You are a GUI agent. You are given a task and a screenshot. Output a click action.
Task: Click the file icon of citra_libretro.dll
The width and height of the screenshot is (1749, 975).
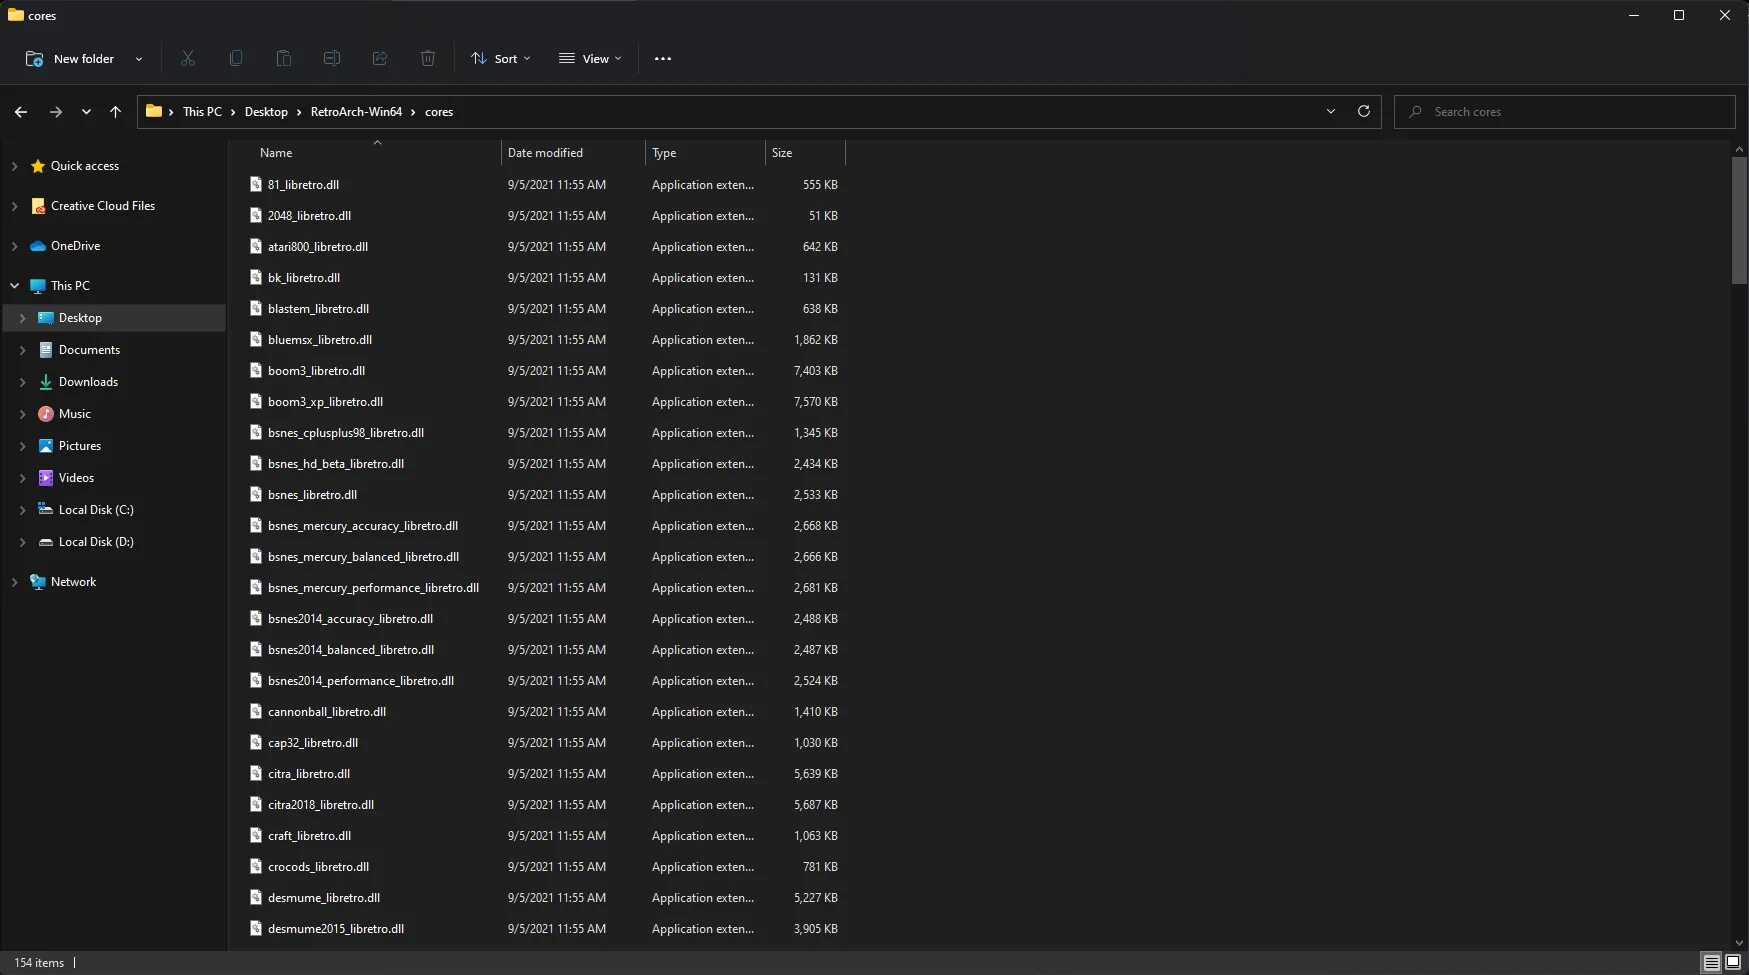pos(256,774)
